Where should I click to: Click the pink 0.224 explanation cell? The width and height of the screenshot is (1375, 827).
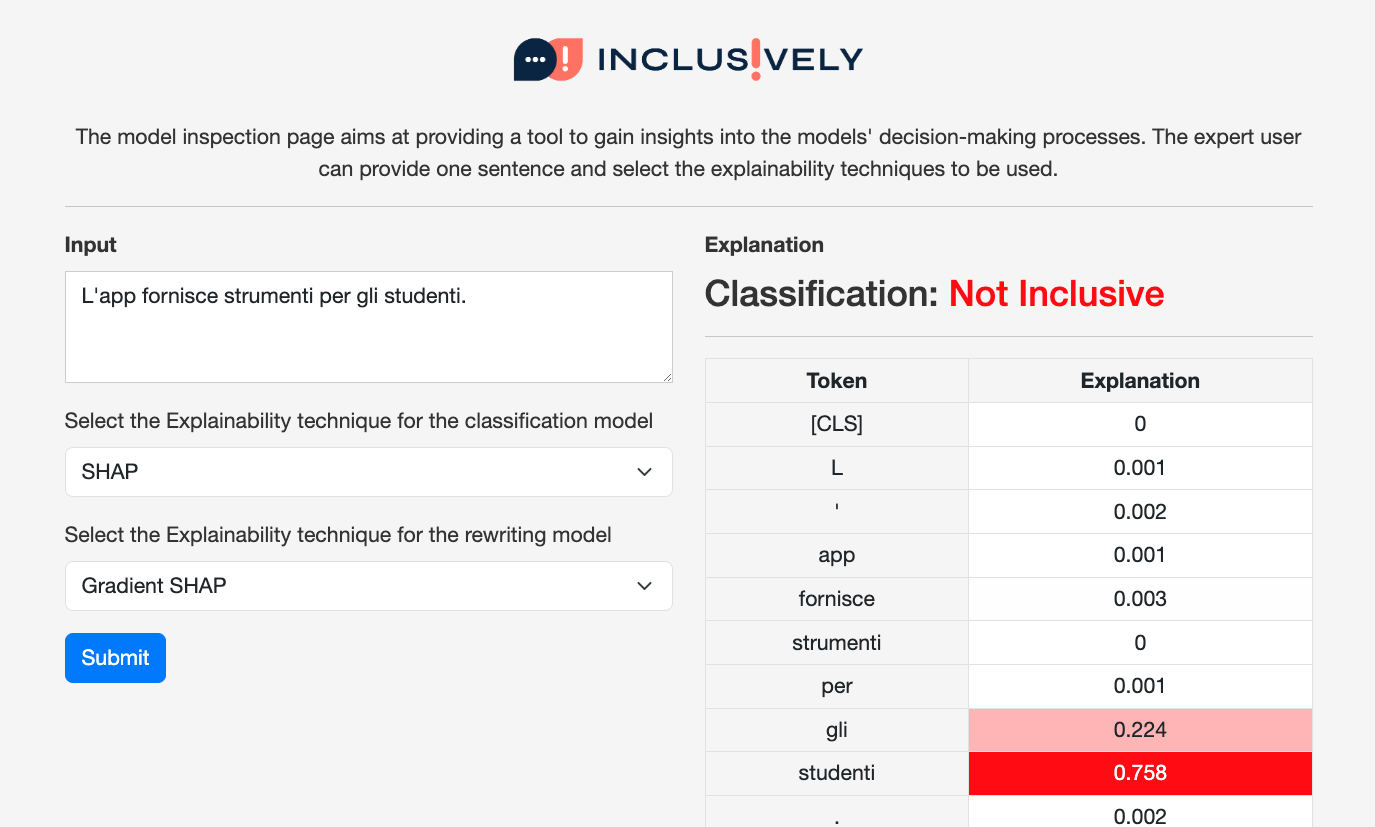1140,730
